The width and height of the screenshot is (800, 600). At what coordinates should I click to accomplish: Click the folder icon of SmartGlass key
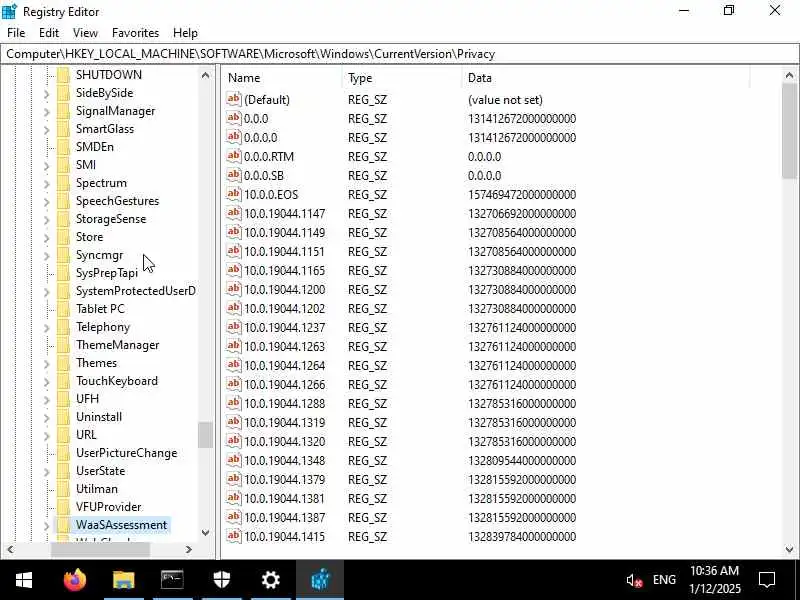click(63, 129)
